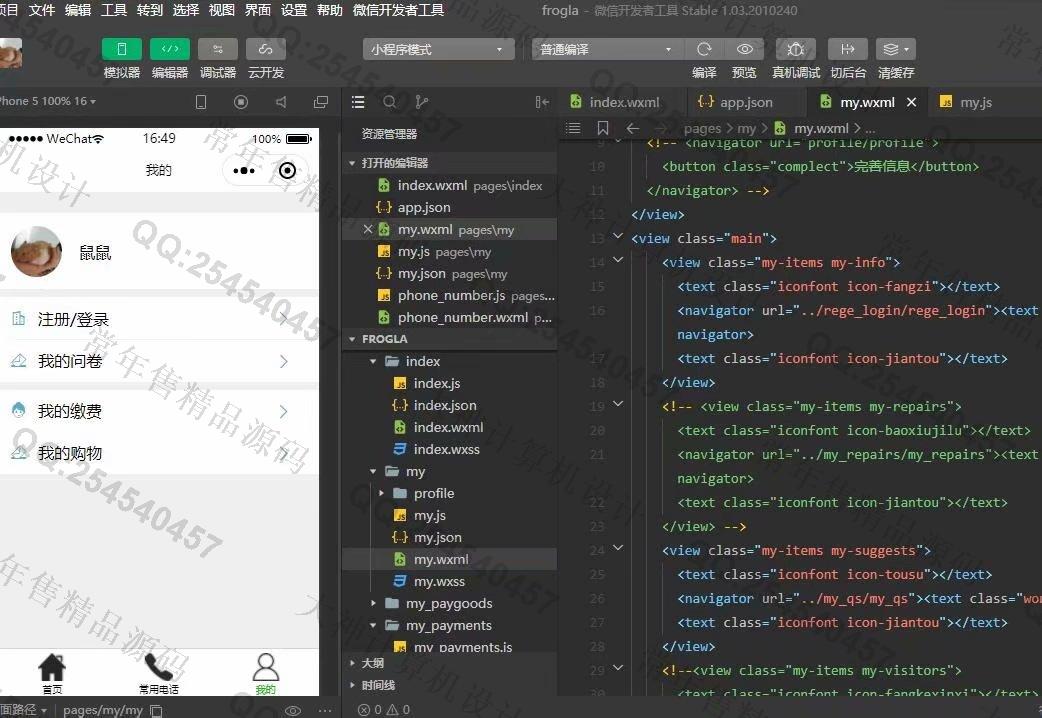Image resolution: width=1042 pixels, height=718 pixels.
Task: Click the outline lines icon beside bookmark
Action: point(573,128)
